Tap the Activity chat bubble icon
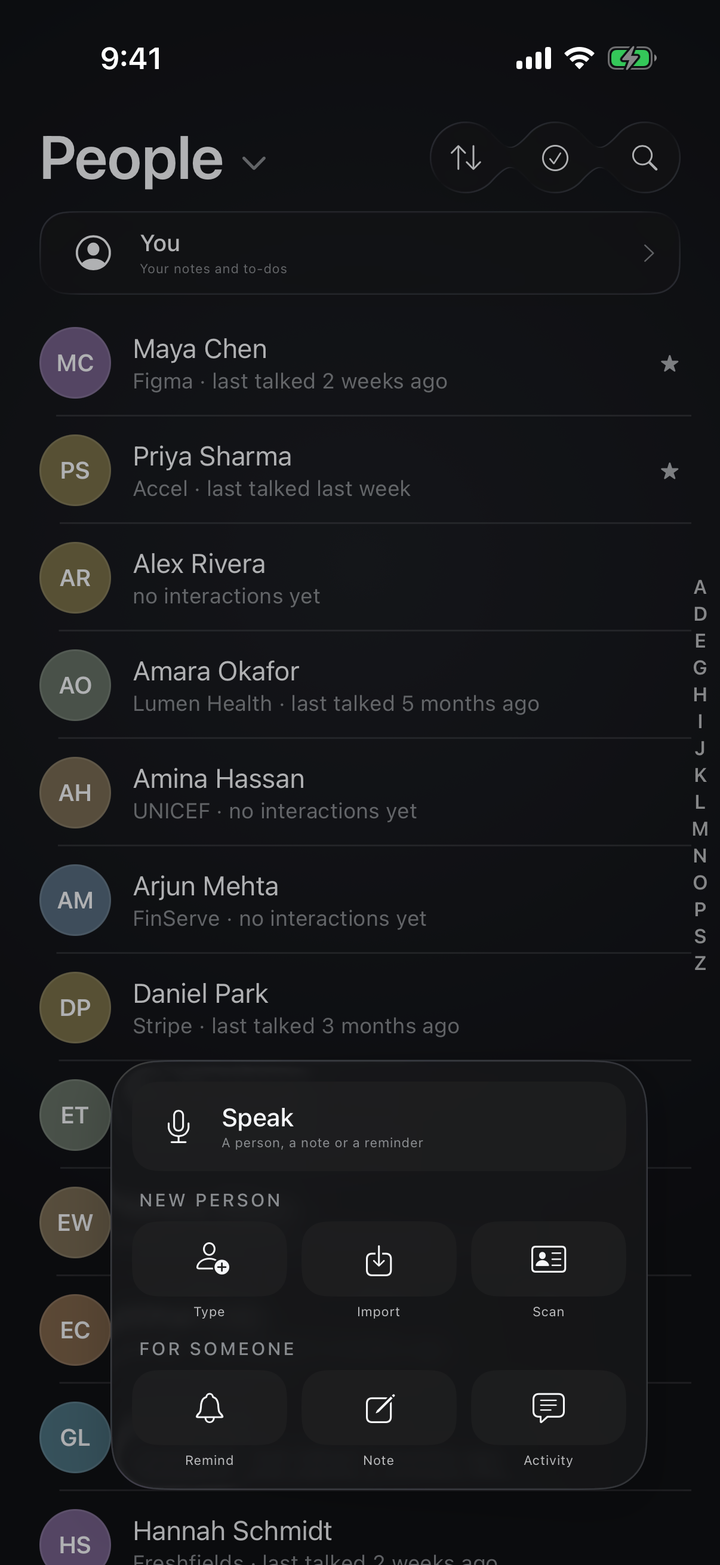This screenshot has height=1565, width=720. click(548, 1408)
